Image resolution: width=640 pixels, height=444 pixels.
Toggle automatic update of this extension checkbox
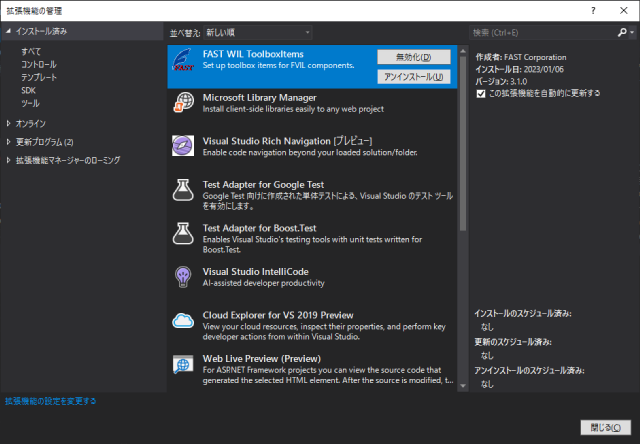coord(481,93)
